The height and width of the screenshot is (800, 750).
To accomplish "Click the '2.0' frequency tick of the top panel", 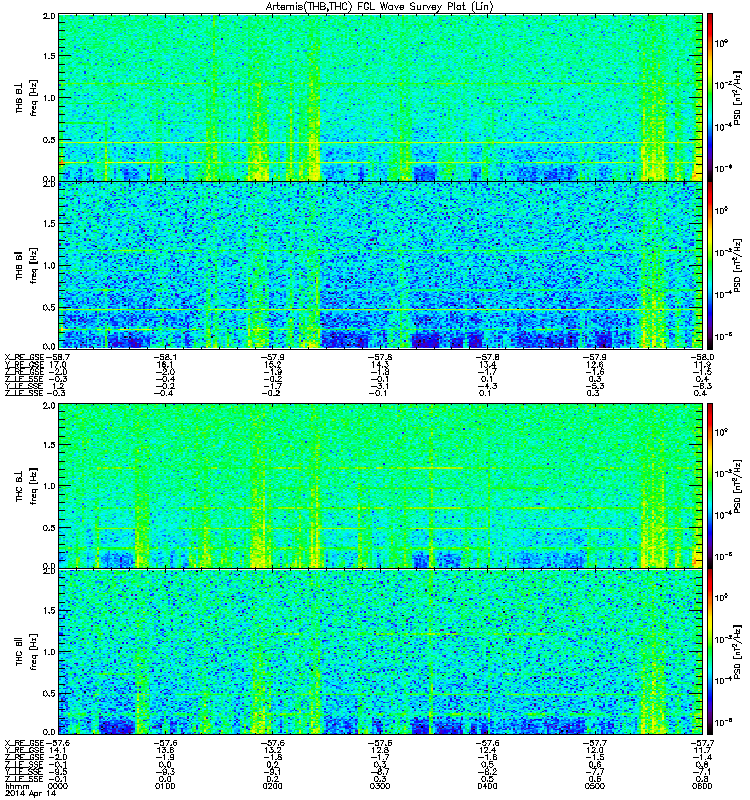I will tap(49, 16).
